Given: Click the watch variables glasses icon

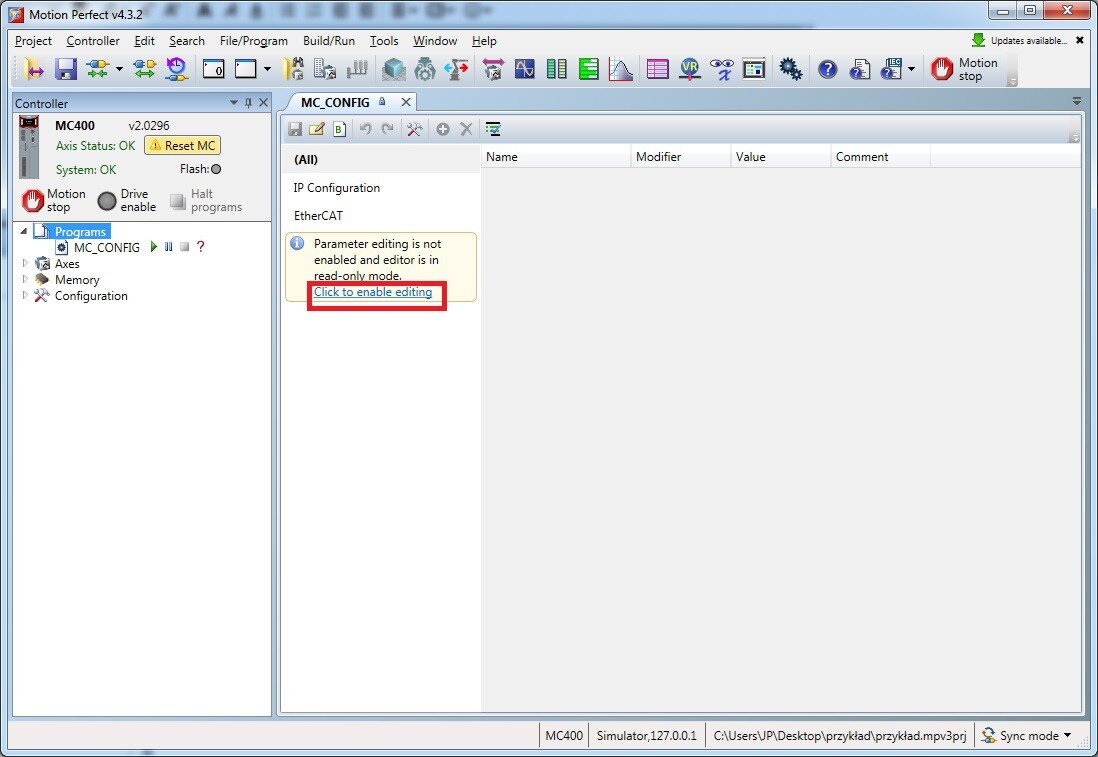Looking at the screenshot, I should (722, 69).
